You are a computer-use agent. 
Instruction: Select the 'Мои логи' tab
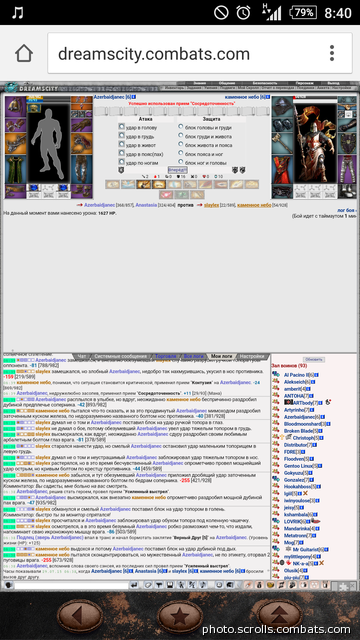pos(222,356)
